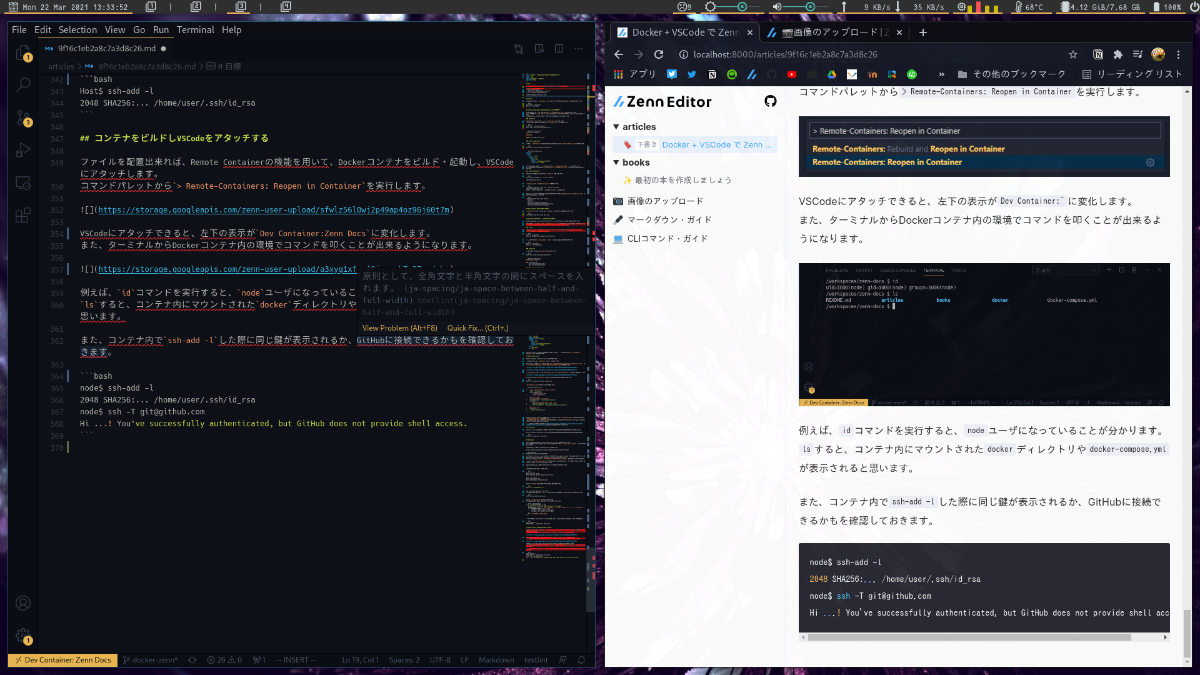
Task: Open the Selection menu in VS Code
Action: tap(77, 30)
